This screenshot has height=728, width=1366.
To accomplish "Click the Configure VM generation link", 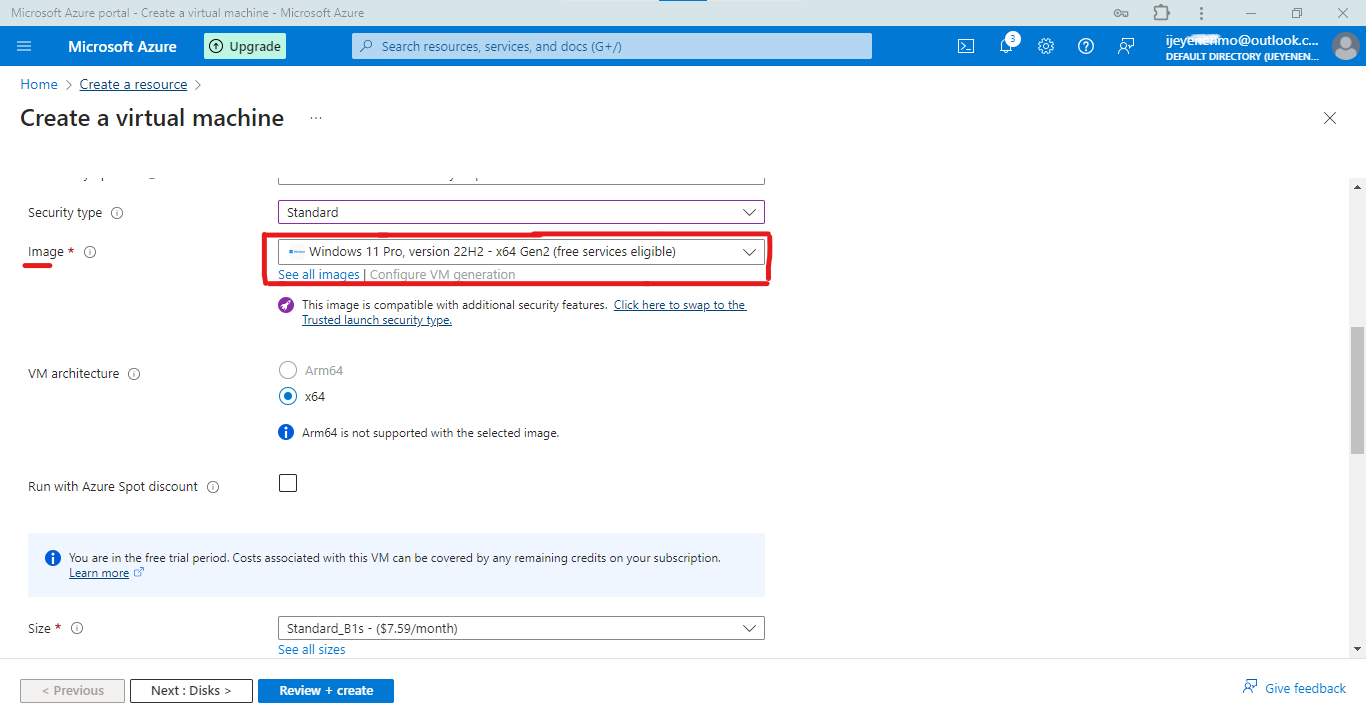I will click(x=443, y=275).
